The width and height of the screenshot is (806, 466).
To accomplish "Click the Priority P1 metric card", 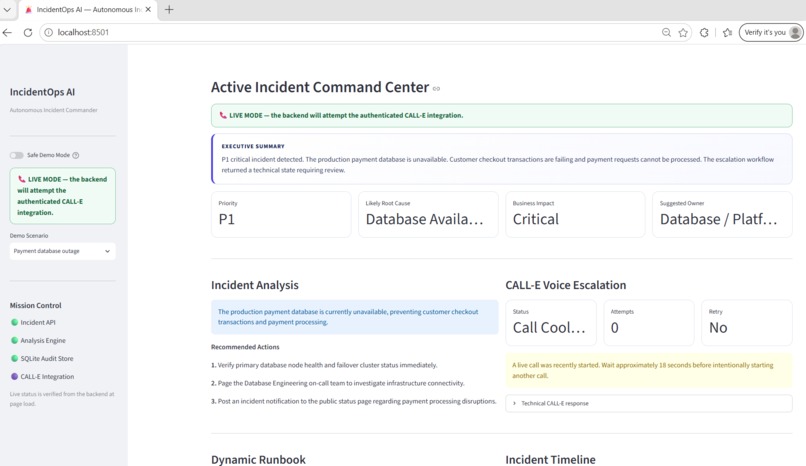I will click(x=281, y=214).
